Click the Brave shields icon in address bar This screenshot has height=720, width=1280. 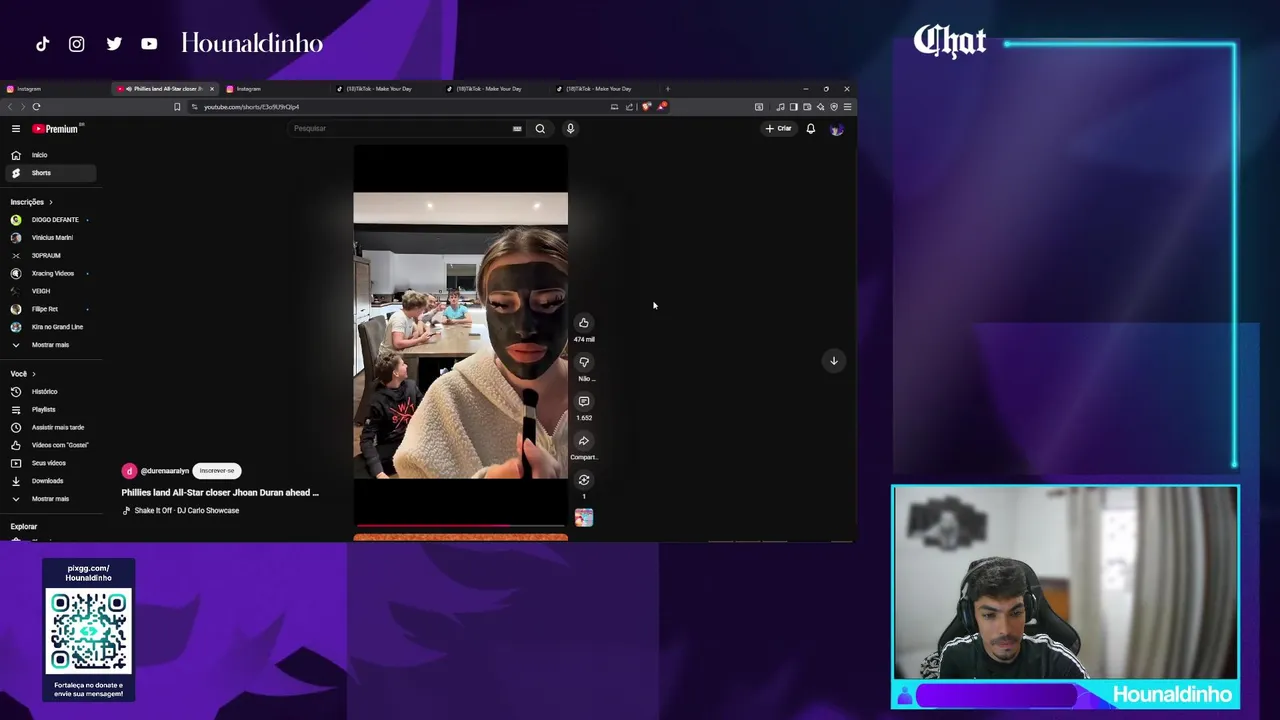(646, 107)
